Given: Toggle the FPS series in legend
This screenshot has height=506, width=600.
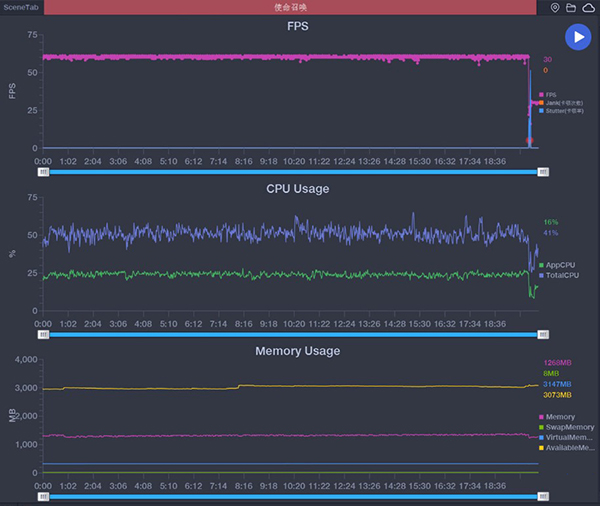Looking at the screenshot, I should 549,95.
